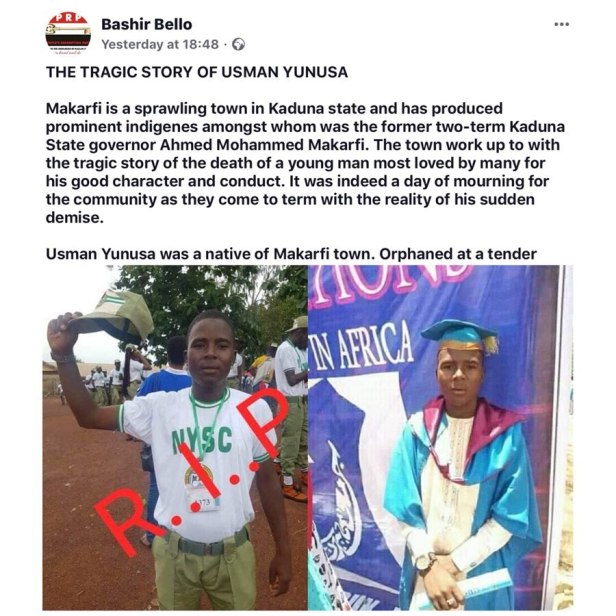Click the headline THE TRAGIC STORY OF USMAN YUNUSA
This screenshot has width=616, height=616.
tap(197, 72)
